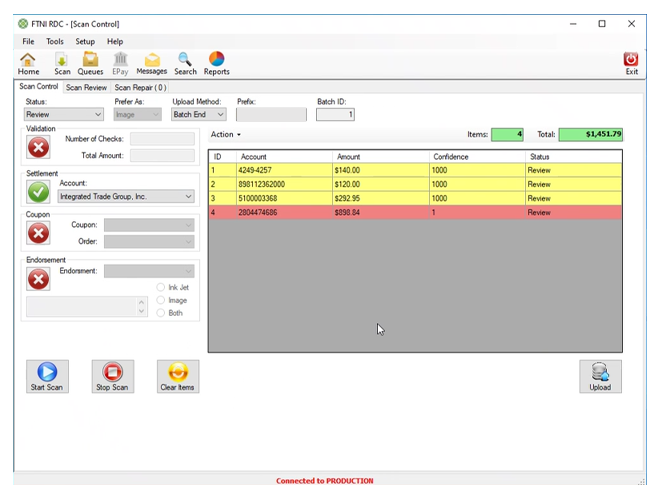Click the Coupon red X status icon
The image size is (659, 492).
[x=38, y=233]
